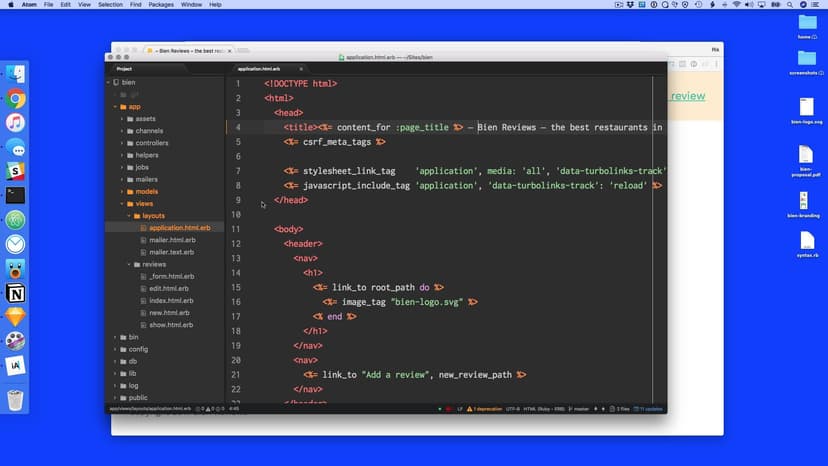828x466 pixels.
Task: Open _form.html.erb from reviews folder
Action: click(x=171, y=276)
